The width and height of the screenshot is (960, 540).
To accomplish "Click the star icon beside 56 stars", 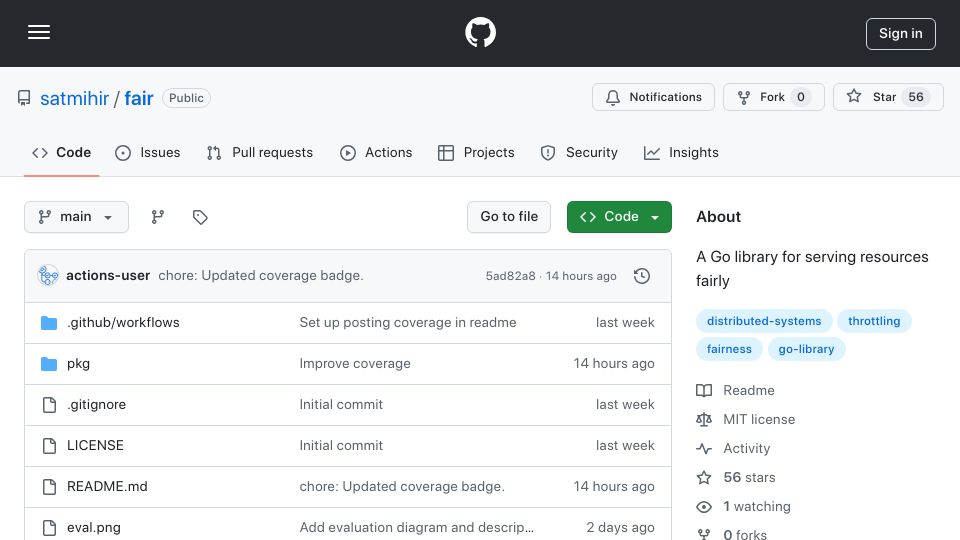I will (x=704, y=478).
